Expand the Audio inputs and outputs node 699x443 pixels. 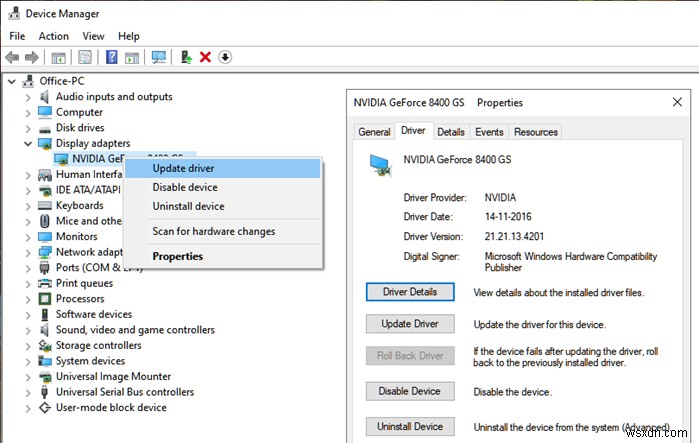tap(28, 97)
